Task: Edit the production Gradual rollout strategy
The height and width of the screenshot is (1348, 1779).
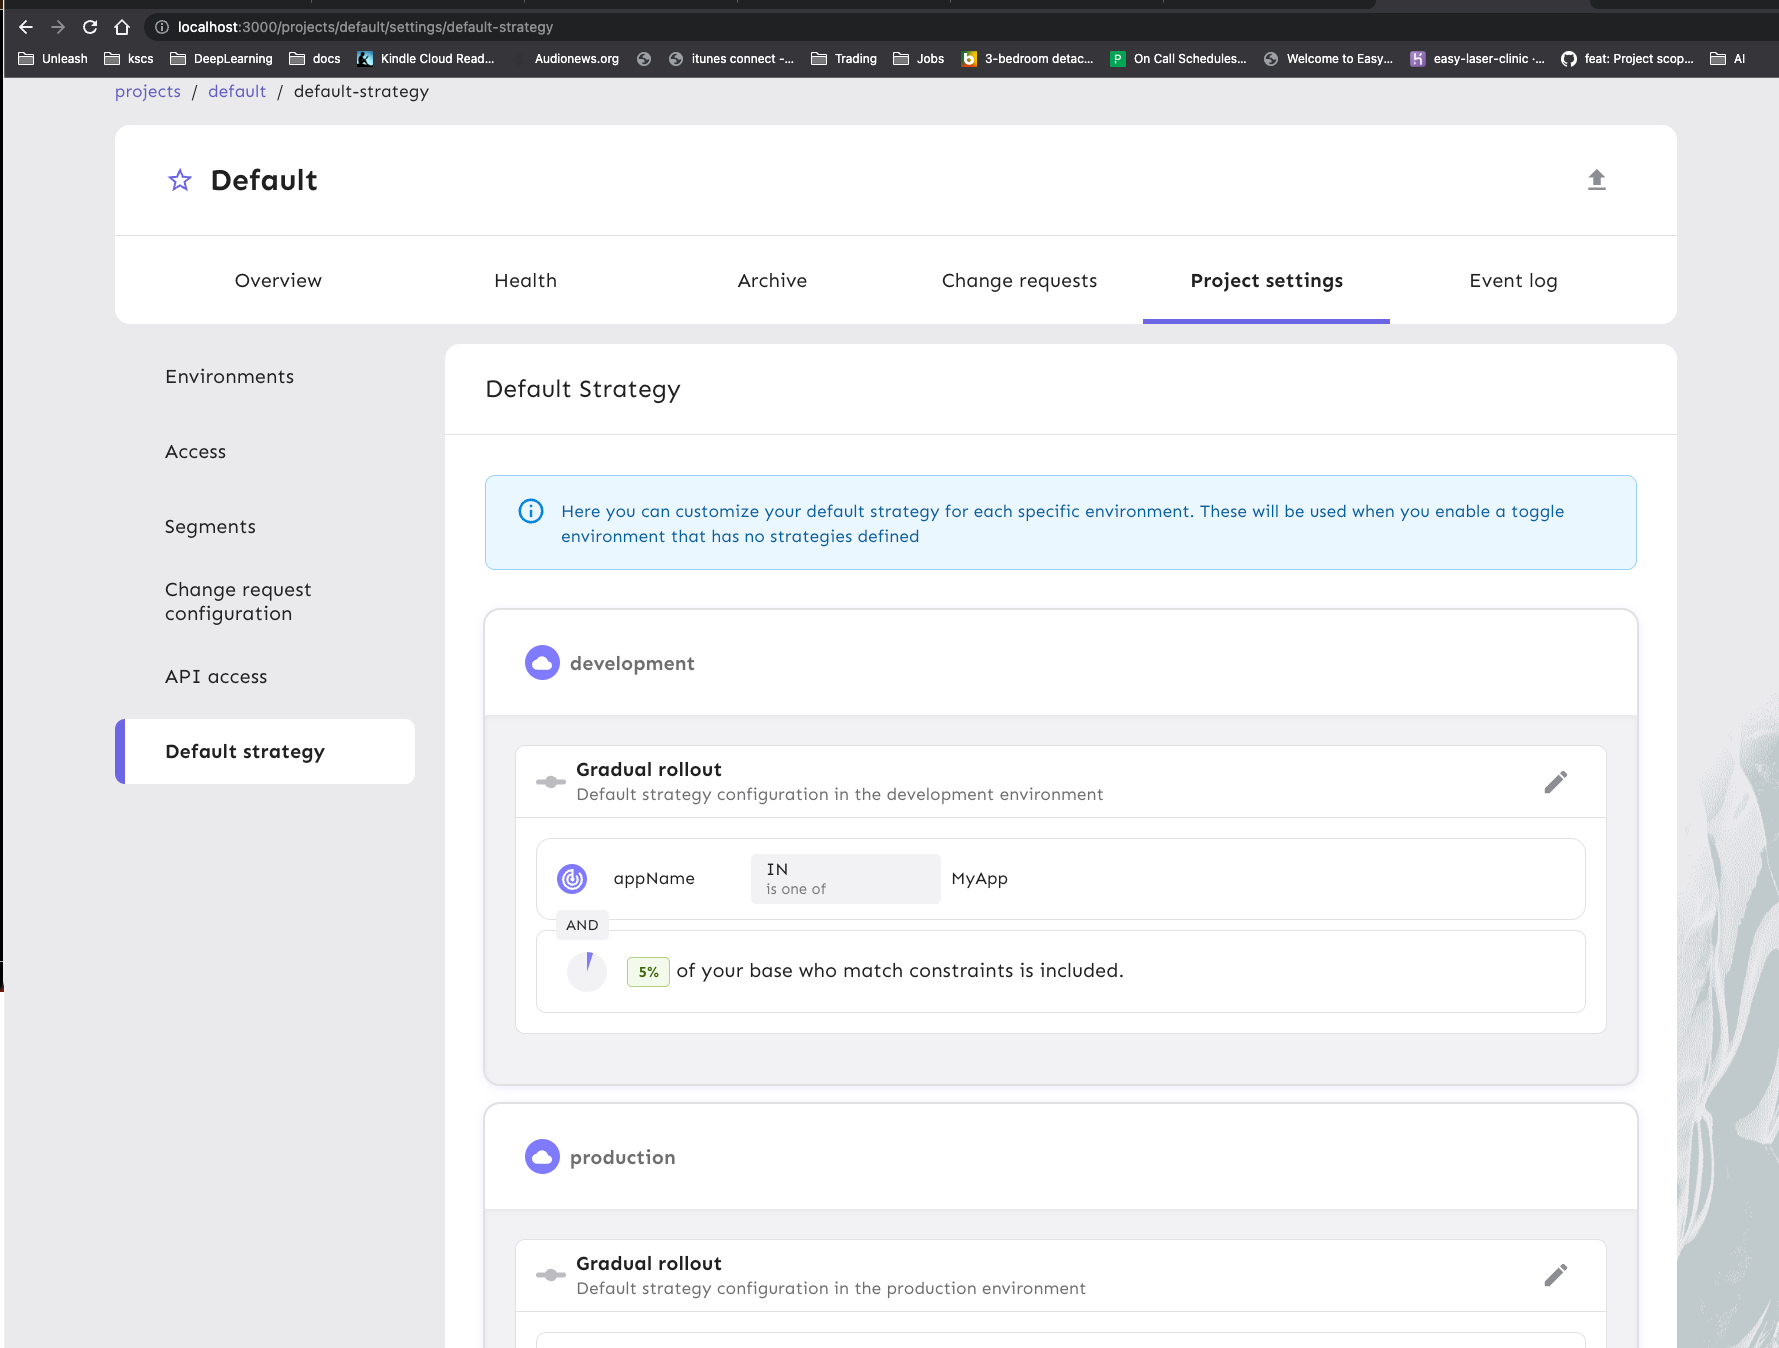Action: 1555,1275
